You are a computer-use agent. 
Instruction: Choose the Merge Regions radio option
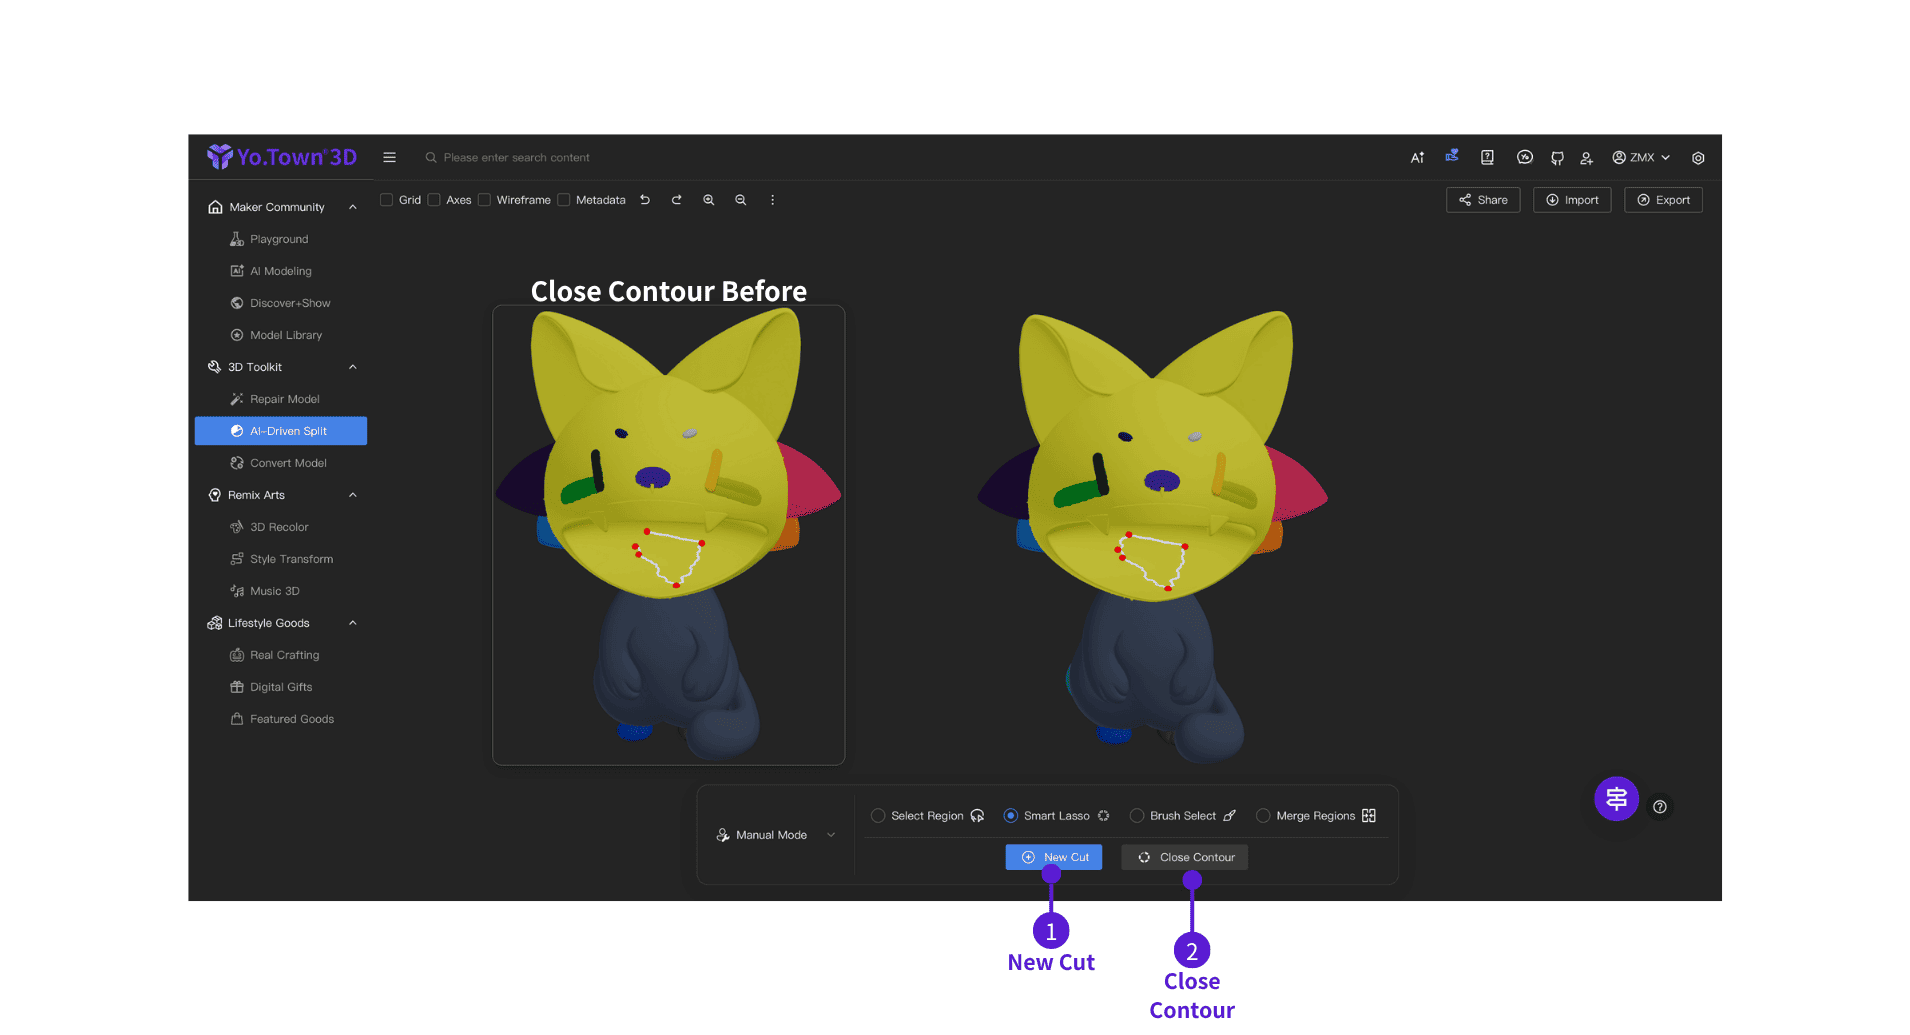click(x=1263, y=816)
